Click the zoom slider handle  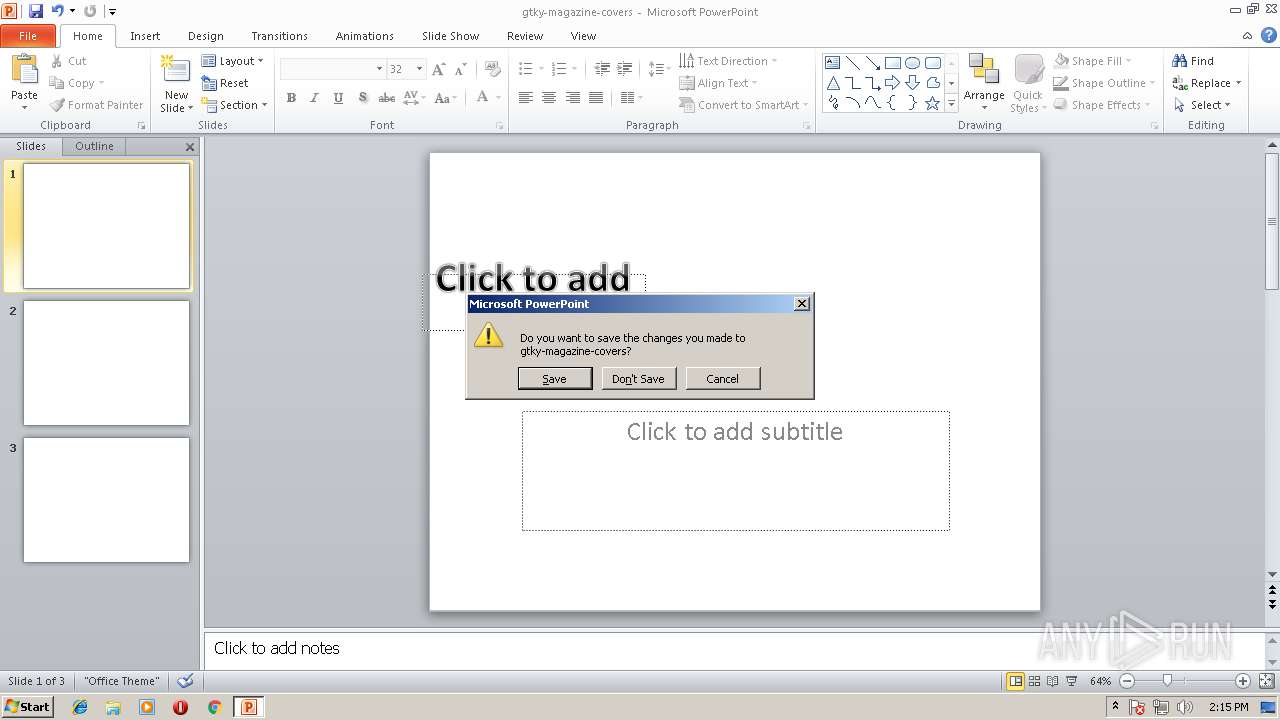(1167, 681)
